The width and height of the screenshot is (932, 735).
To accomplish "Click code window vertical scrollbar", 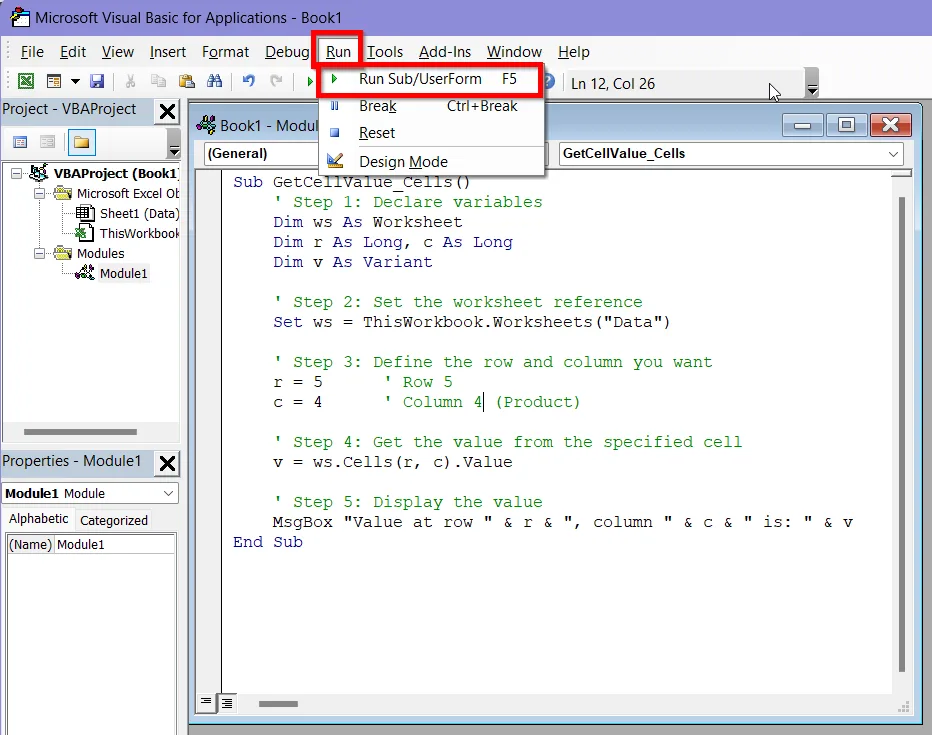I will (x=902, y=434).
